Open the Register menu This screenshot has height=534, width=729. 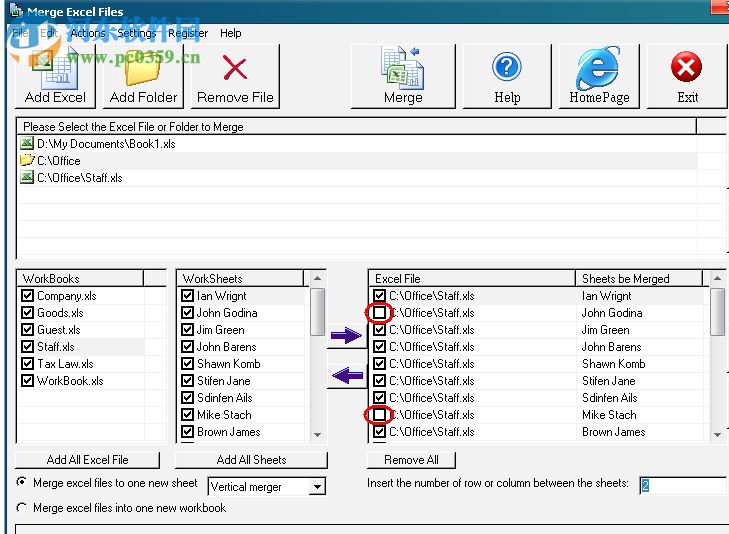[x=188, y=33]
